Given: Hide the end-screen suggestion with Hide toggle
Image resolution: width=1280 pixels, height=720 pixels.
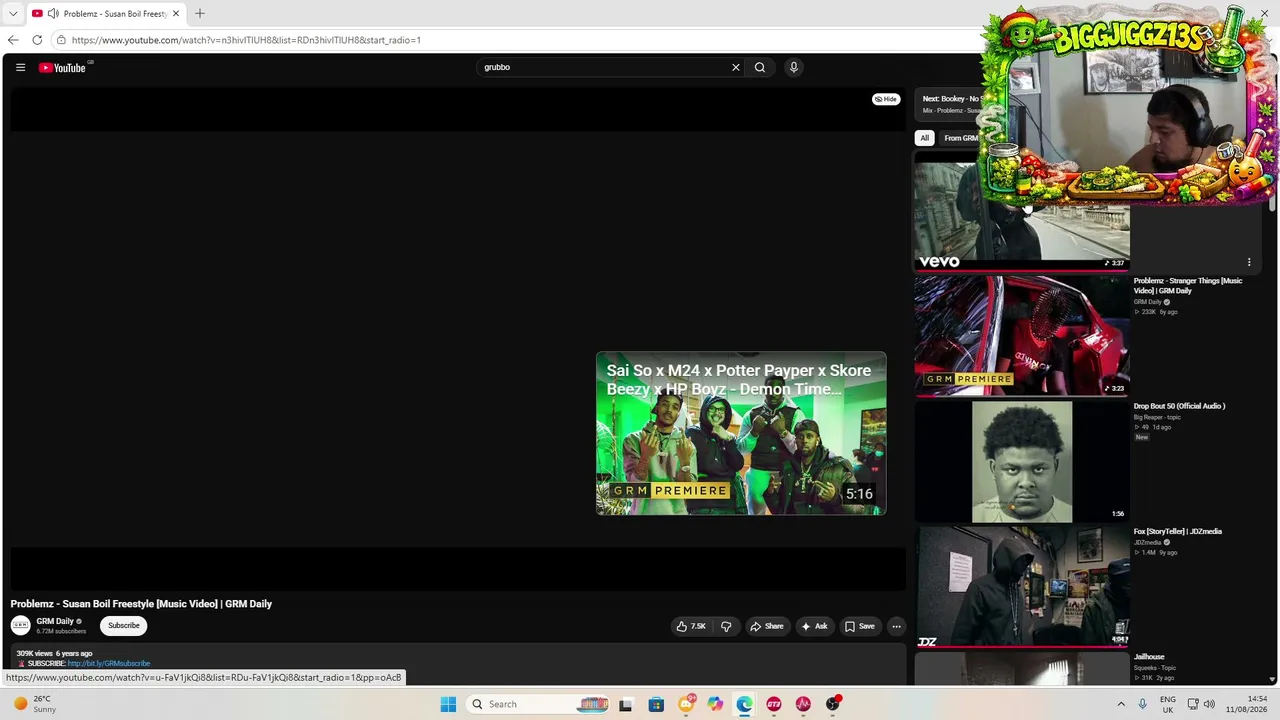Looking at the screenshot, I should pos(886,99).
